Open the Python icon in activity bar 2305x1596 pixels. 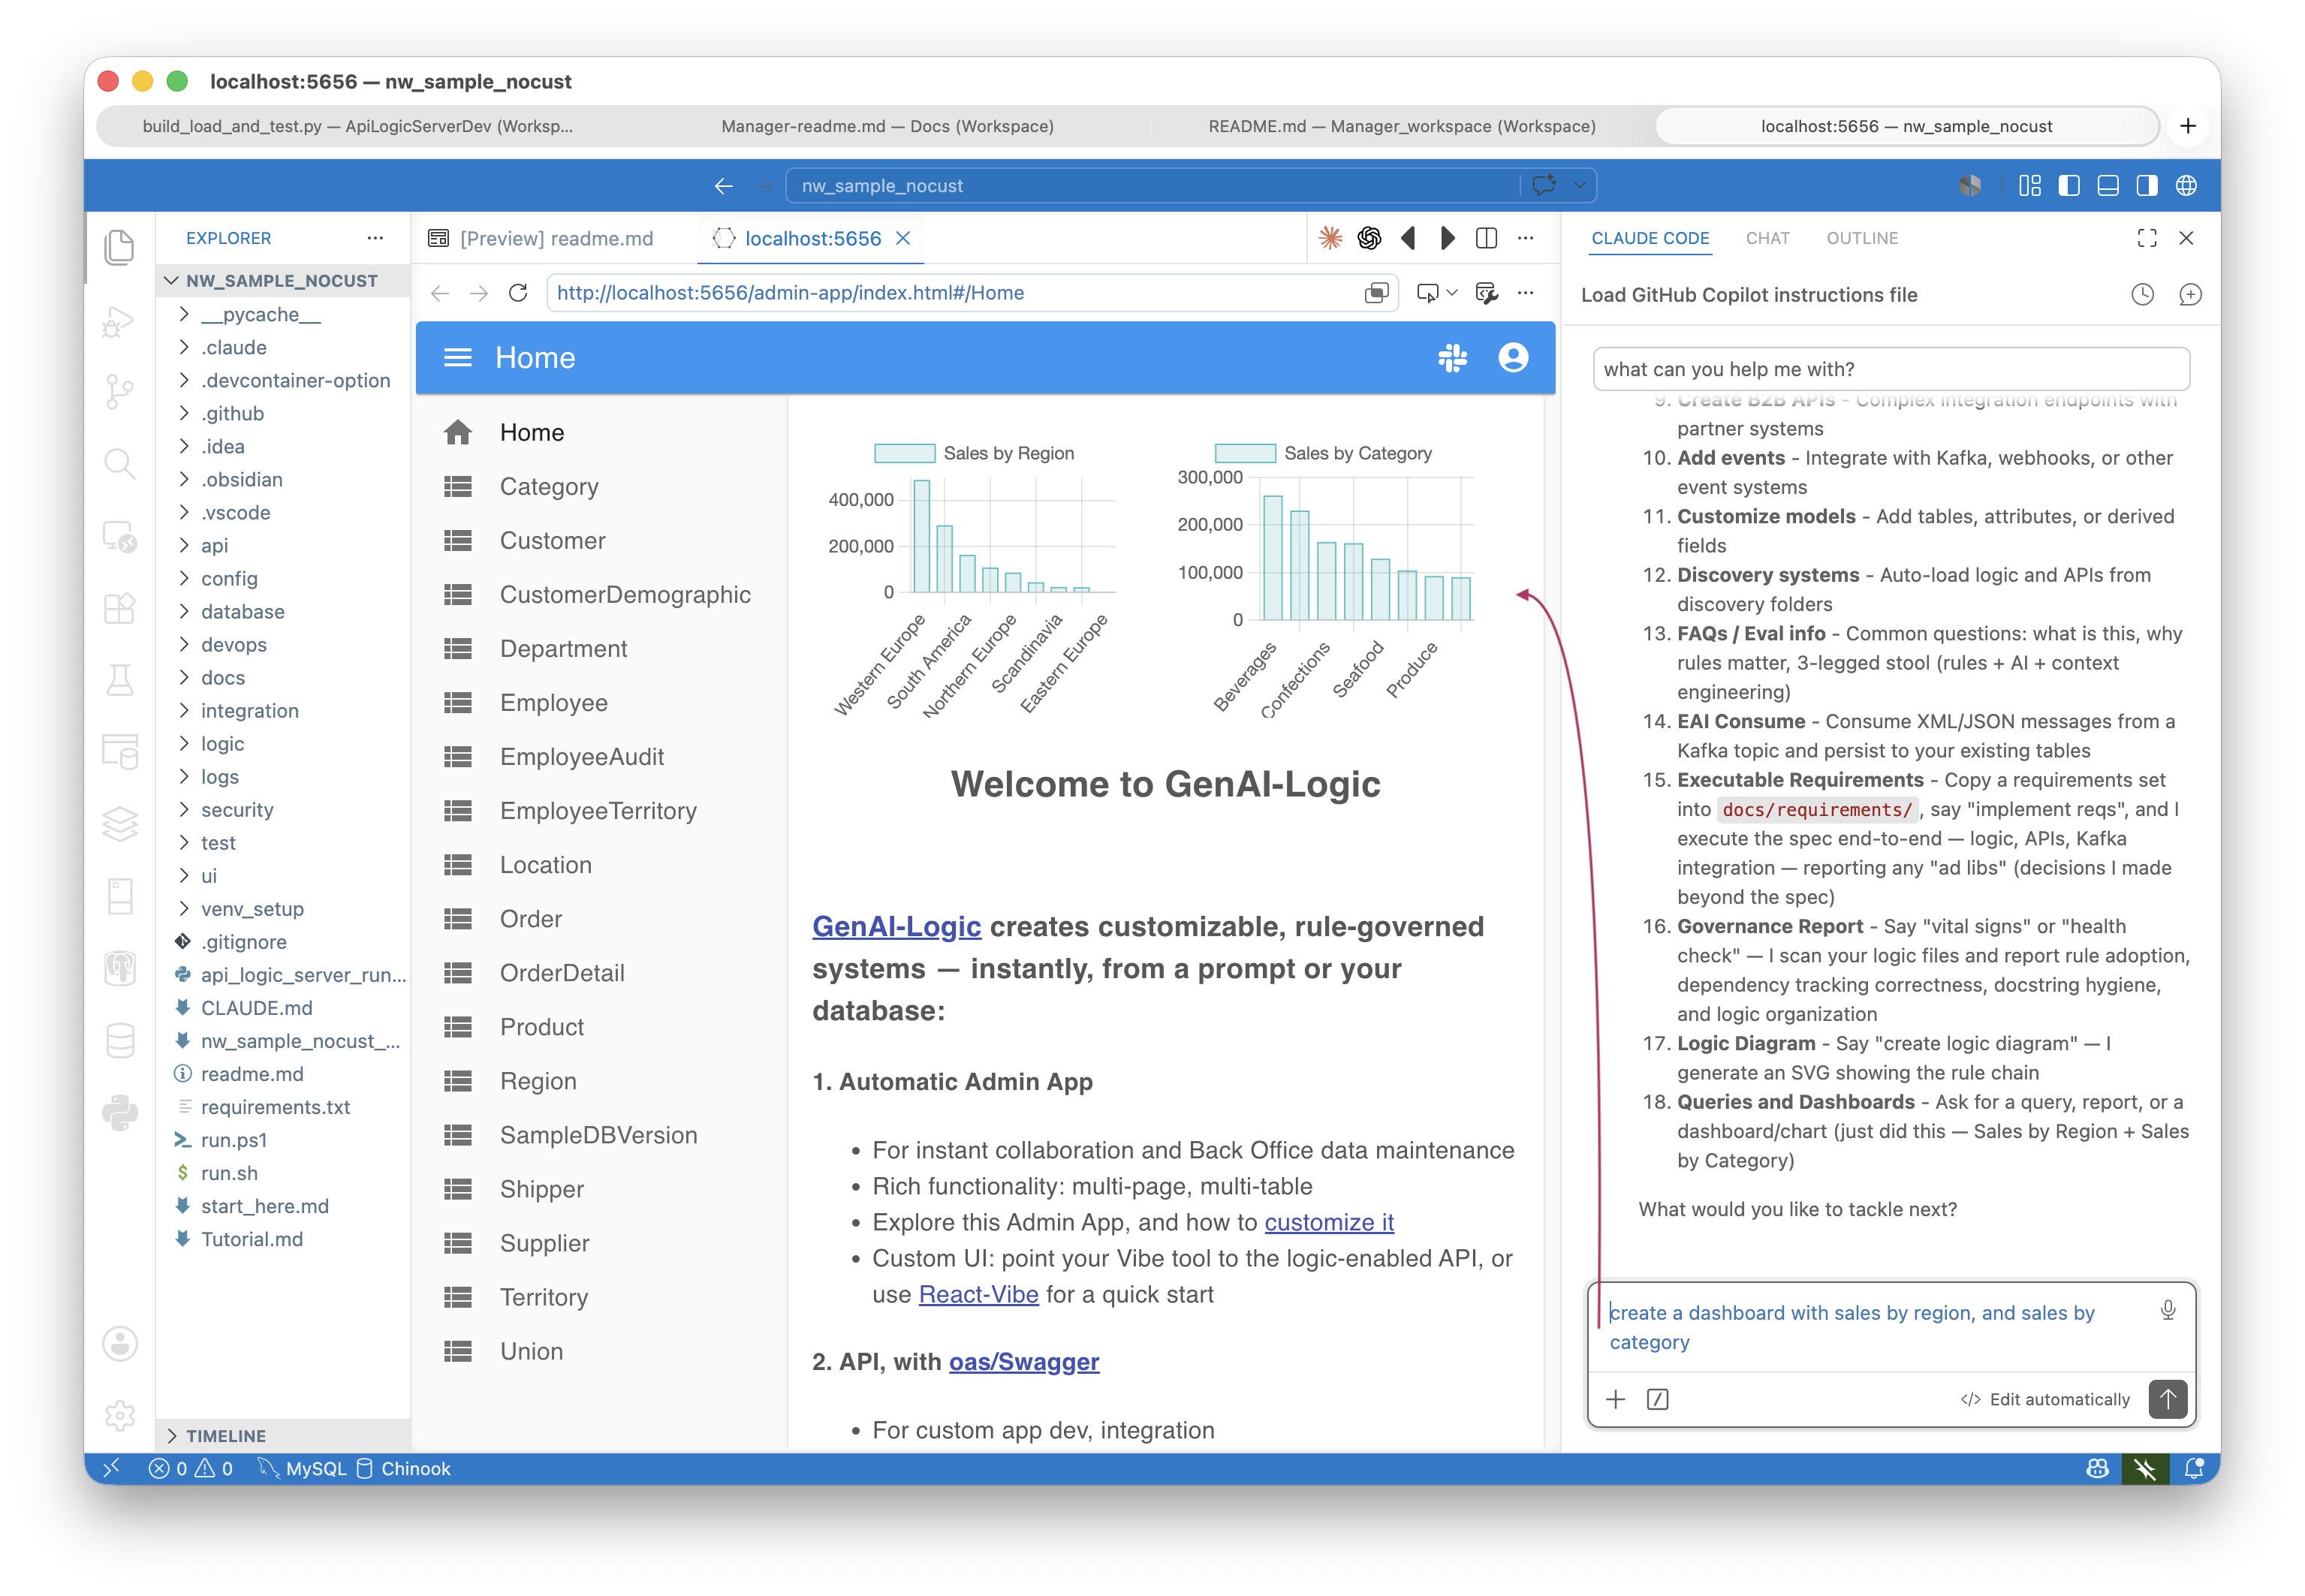click(x=119, y=1112)
